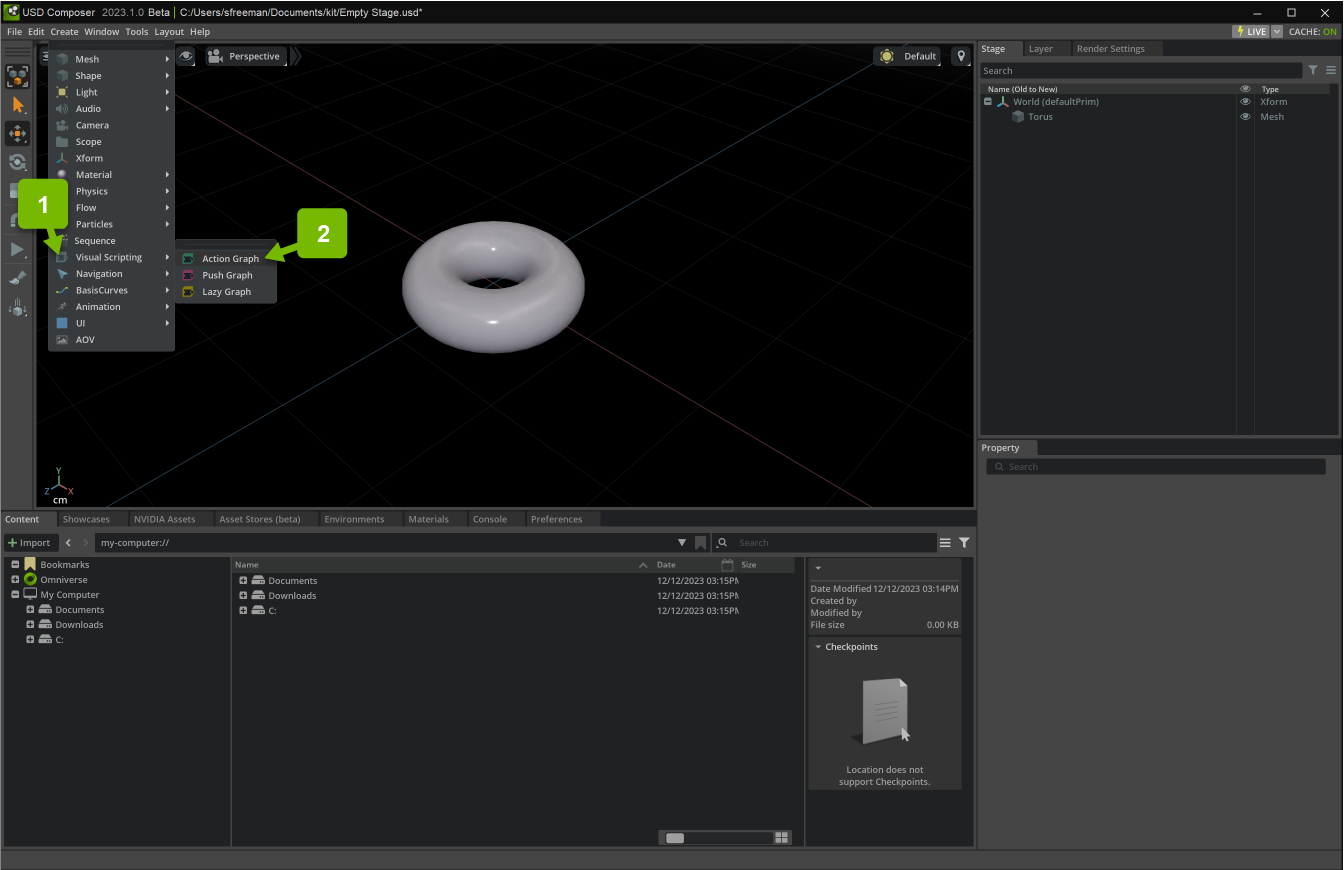Select the paint brush tool
This screenshot has width=1344, height=870.
[x=18, y=278]
